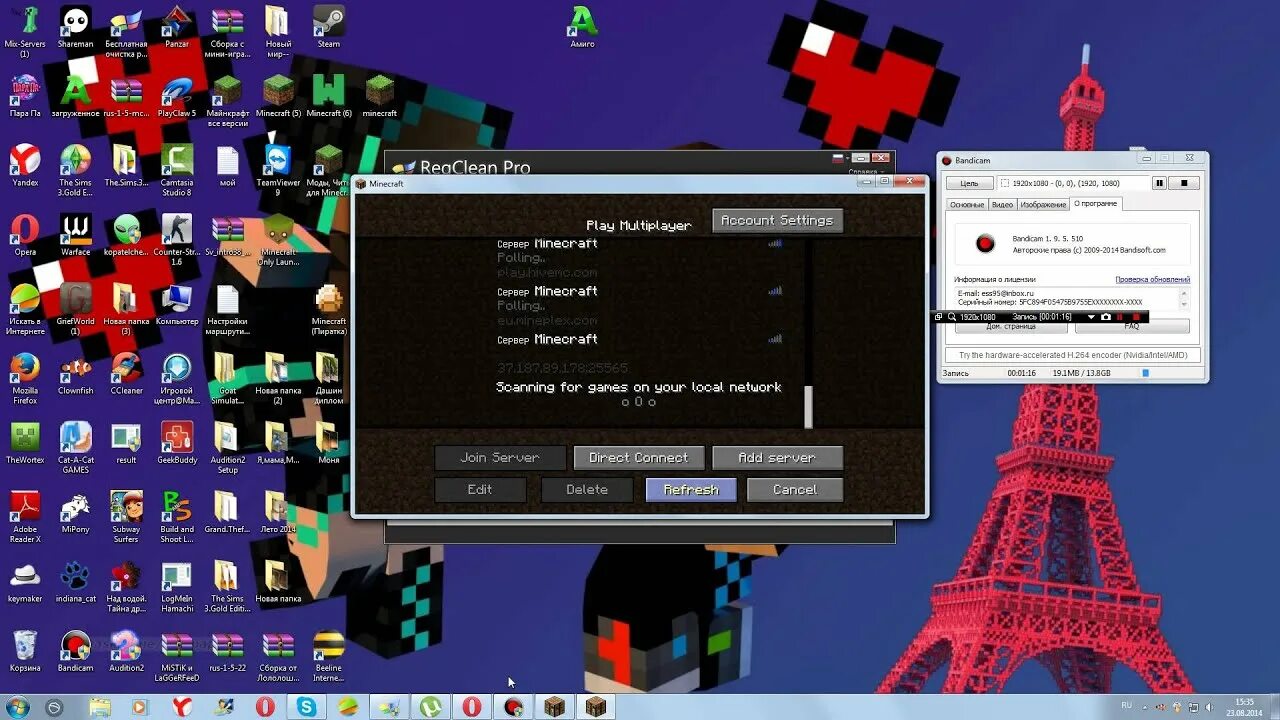Select the Mix-Servers creeper icon
This screenshot has height=720, width=1280.
click(x=25, y=32)
